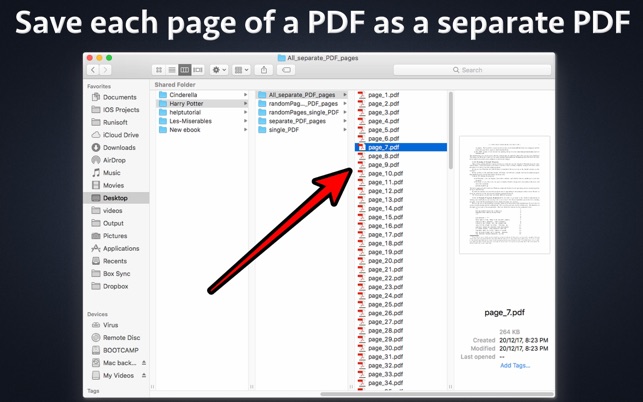
Task: Expand Les-Miserables folder arrow
Action: 245,121
